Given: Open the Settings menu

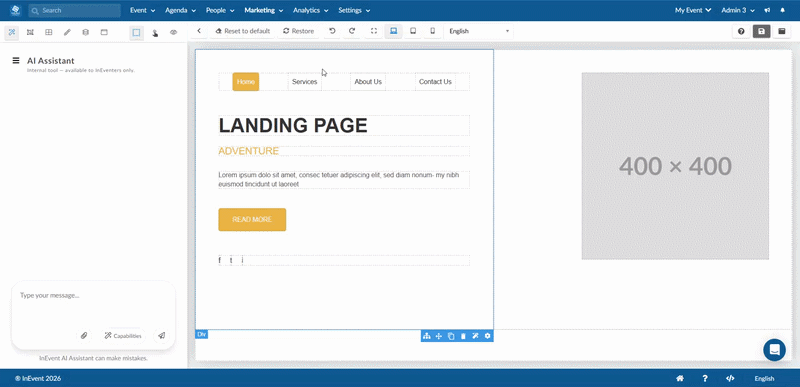Looking at the screenshot, I should pyautogui.click(x=354, y=10).
